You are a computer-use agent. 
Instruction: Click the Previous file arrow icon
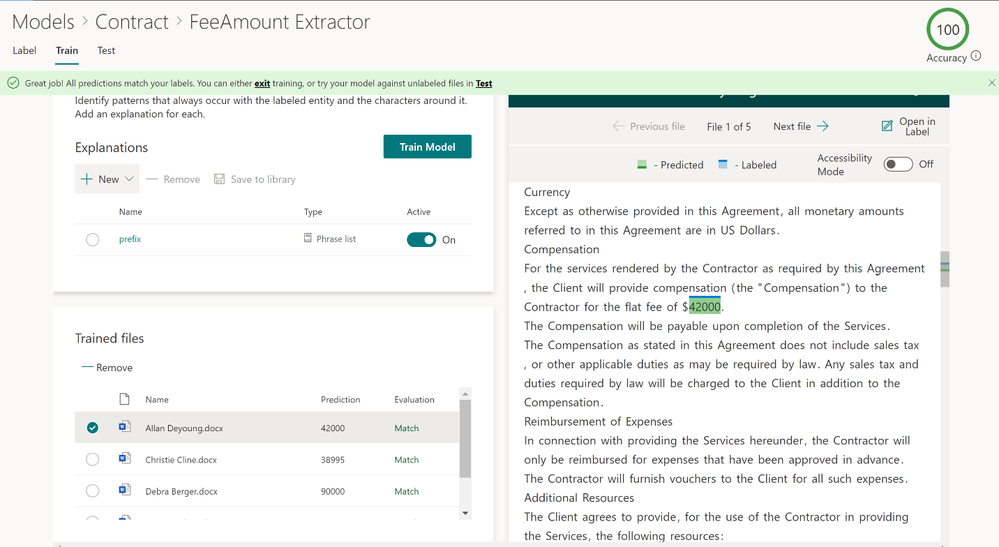(x=618, y=126)
